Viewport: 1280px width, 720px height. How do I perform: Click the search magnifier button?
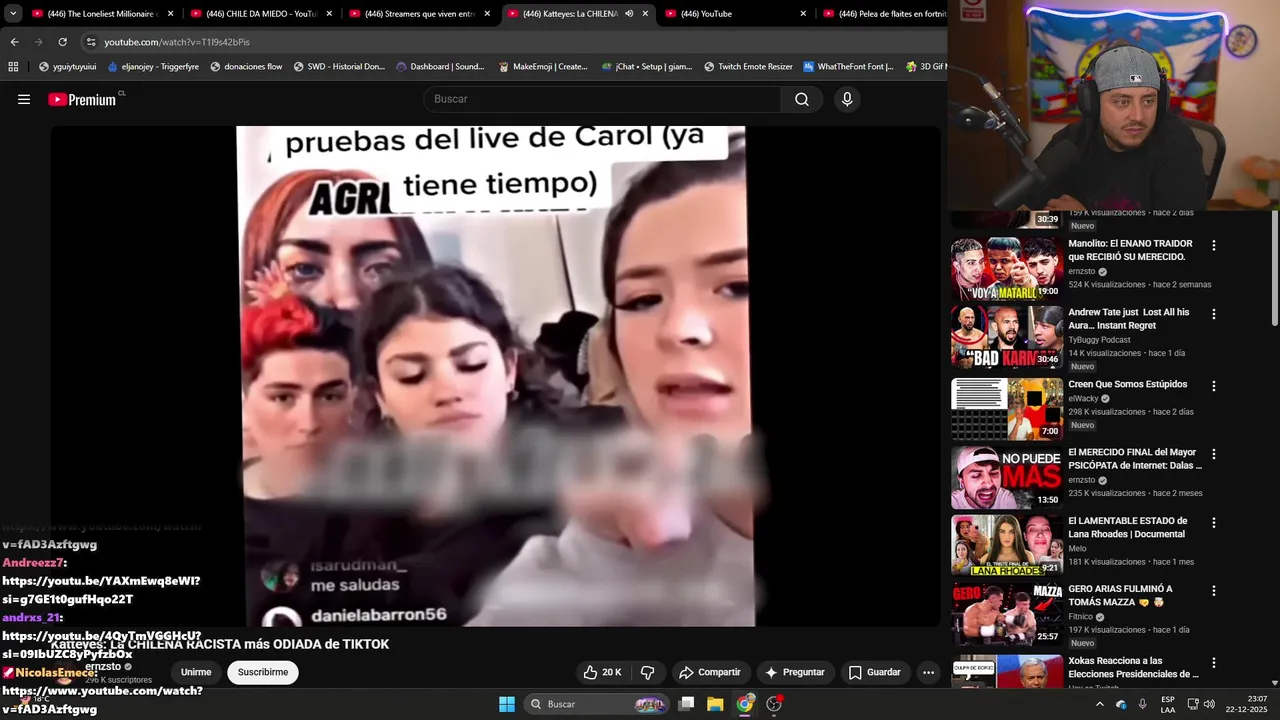click(x=802, y=99)
